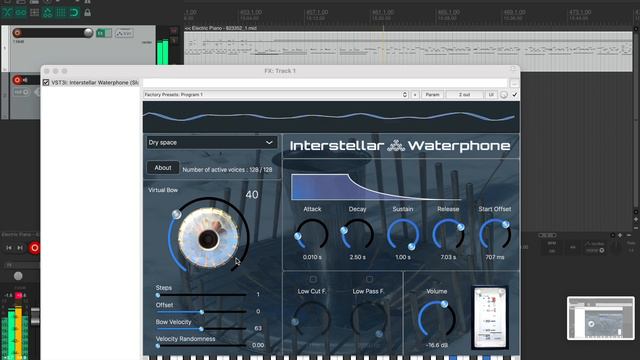Arm record on track 1

17,33
